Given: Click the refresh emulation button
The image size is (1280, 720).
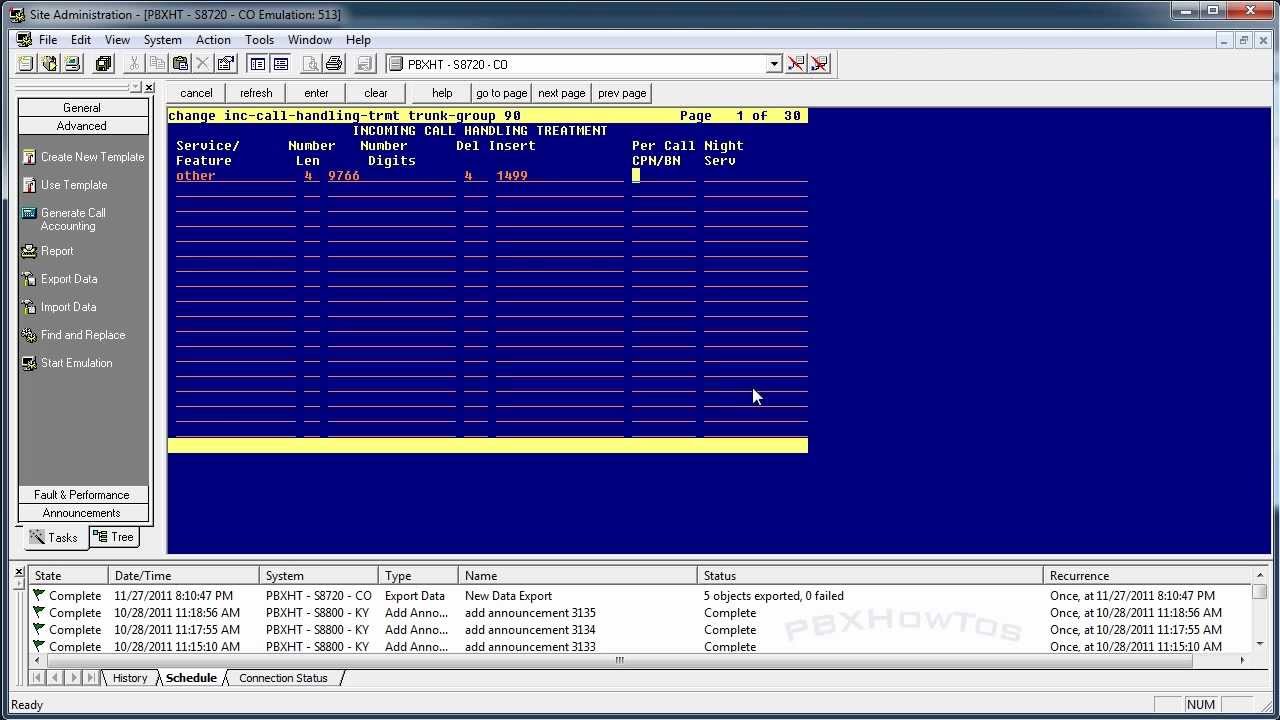Looking at the screenshot, I should coord(256,93).
